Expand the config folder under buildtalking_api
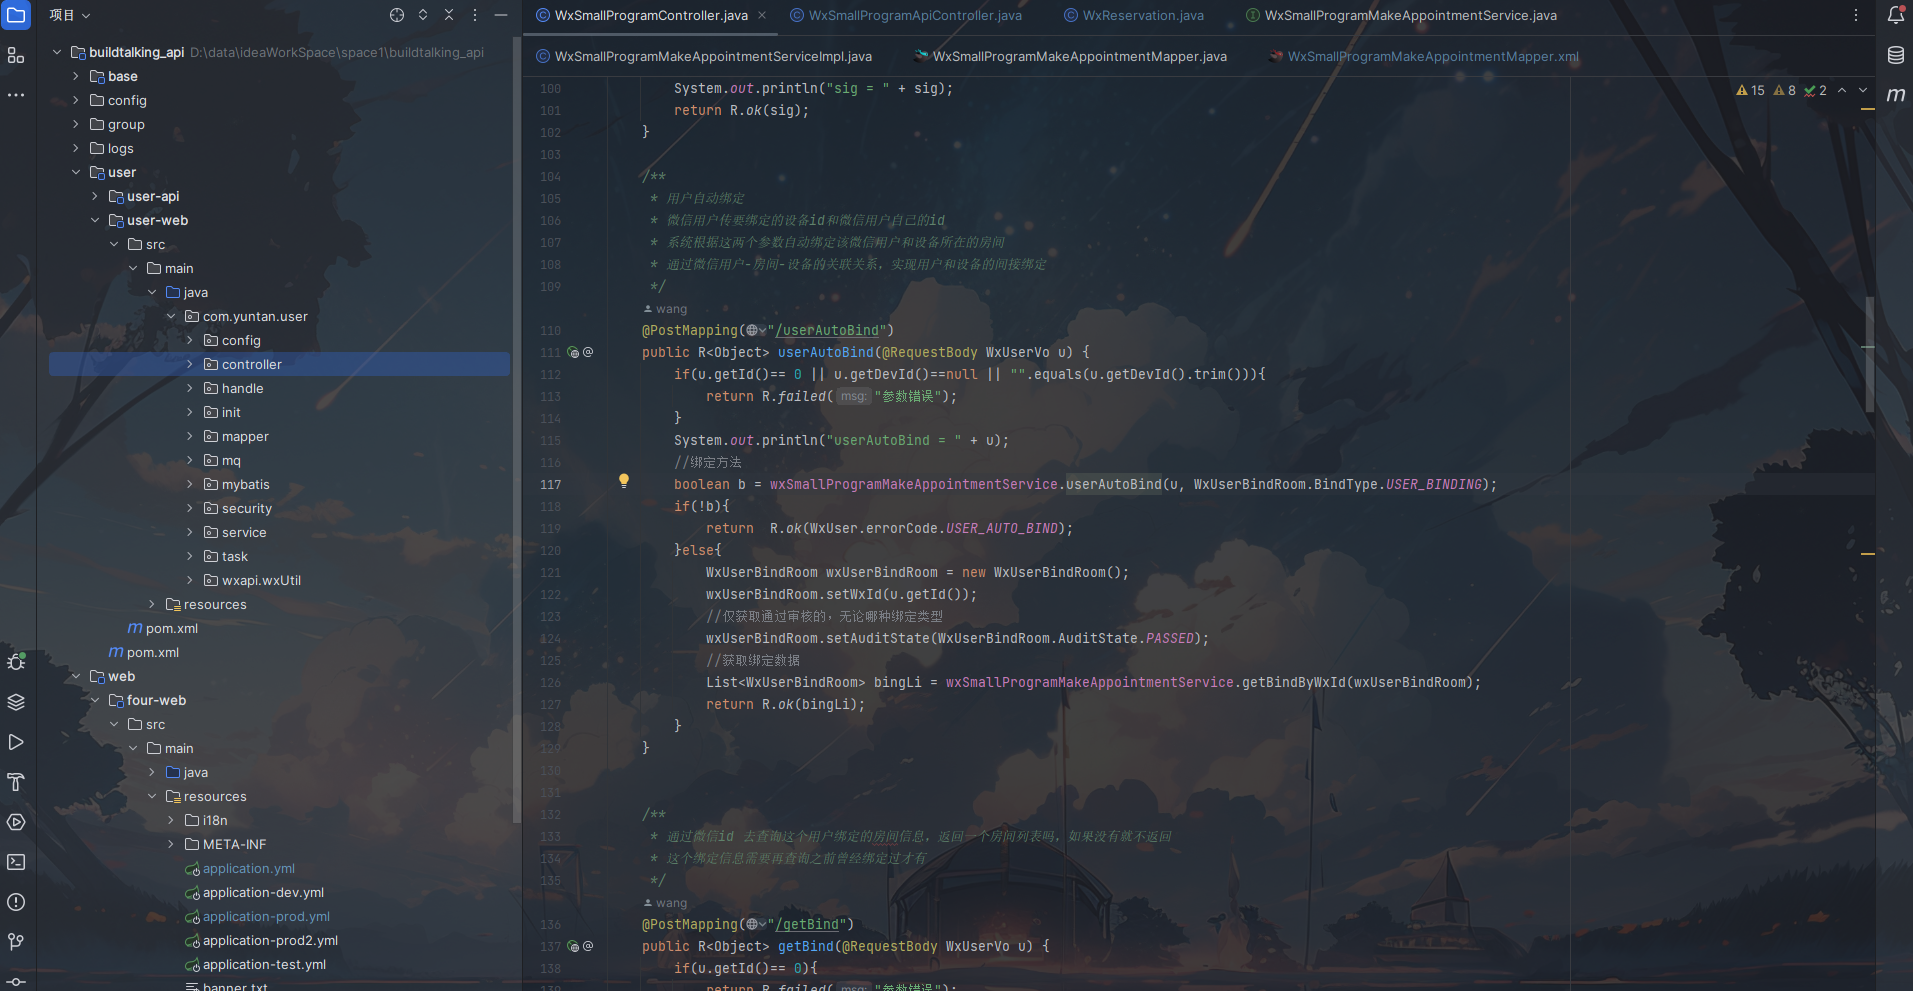 coord(76,100)
